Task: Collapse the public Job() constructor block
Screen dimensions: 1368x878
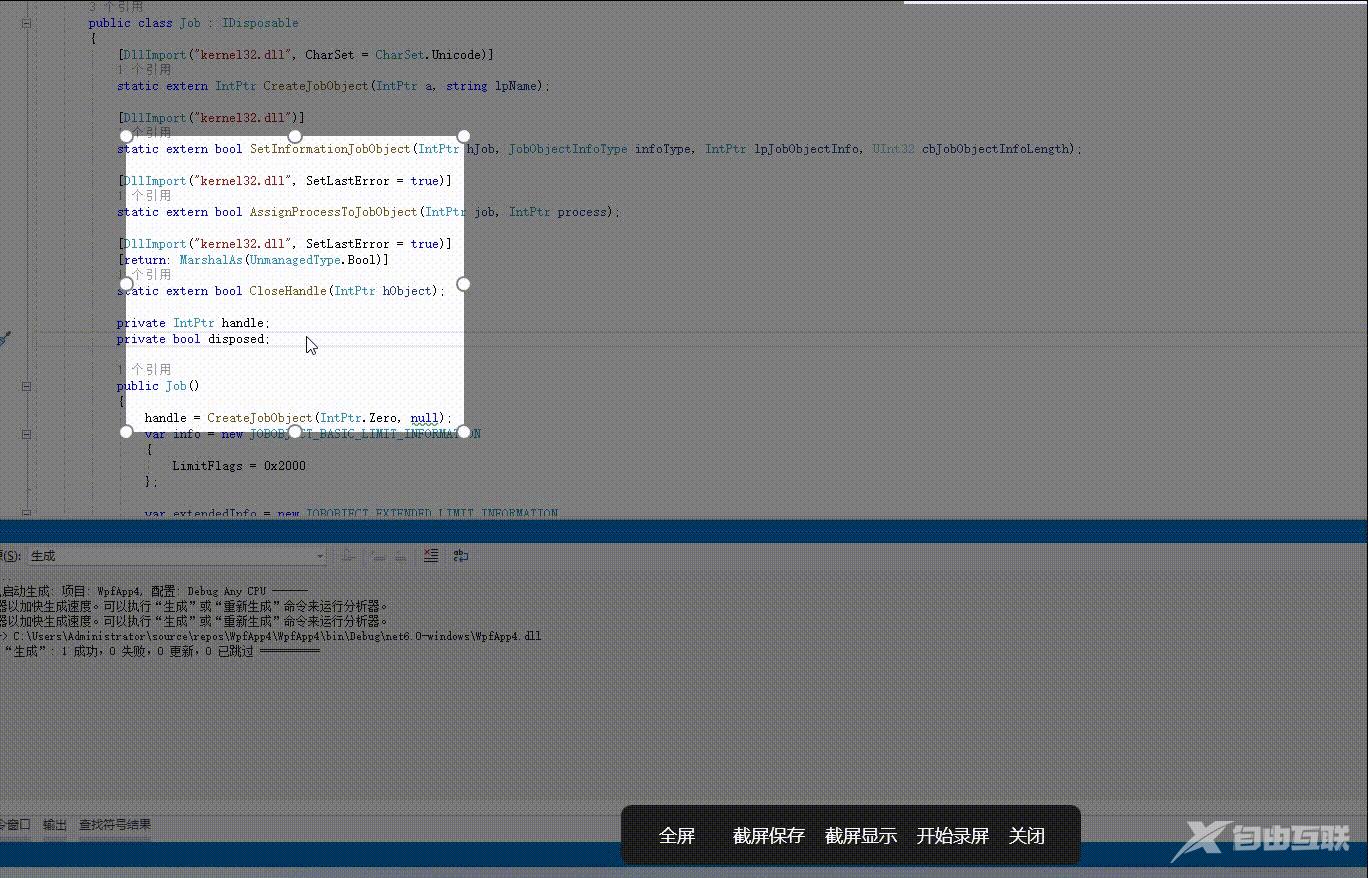Action: (x=26, y=386)
